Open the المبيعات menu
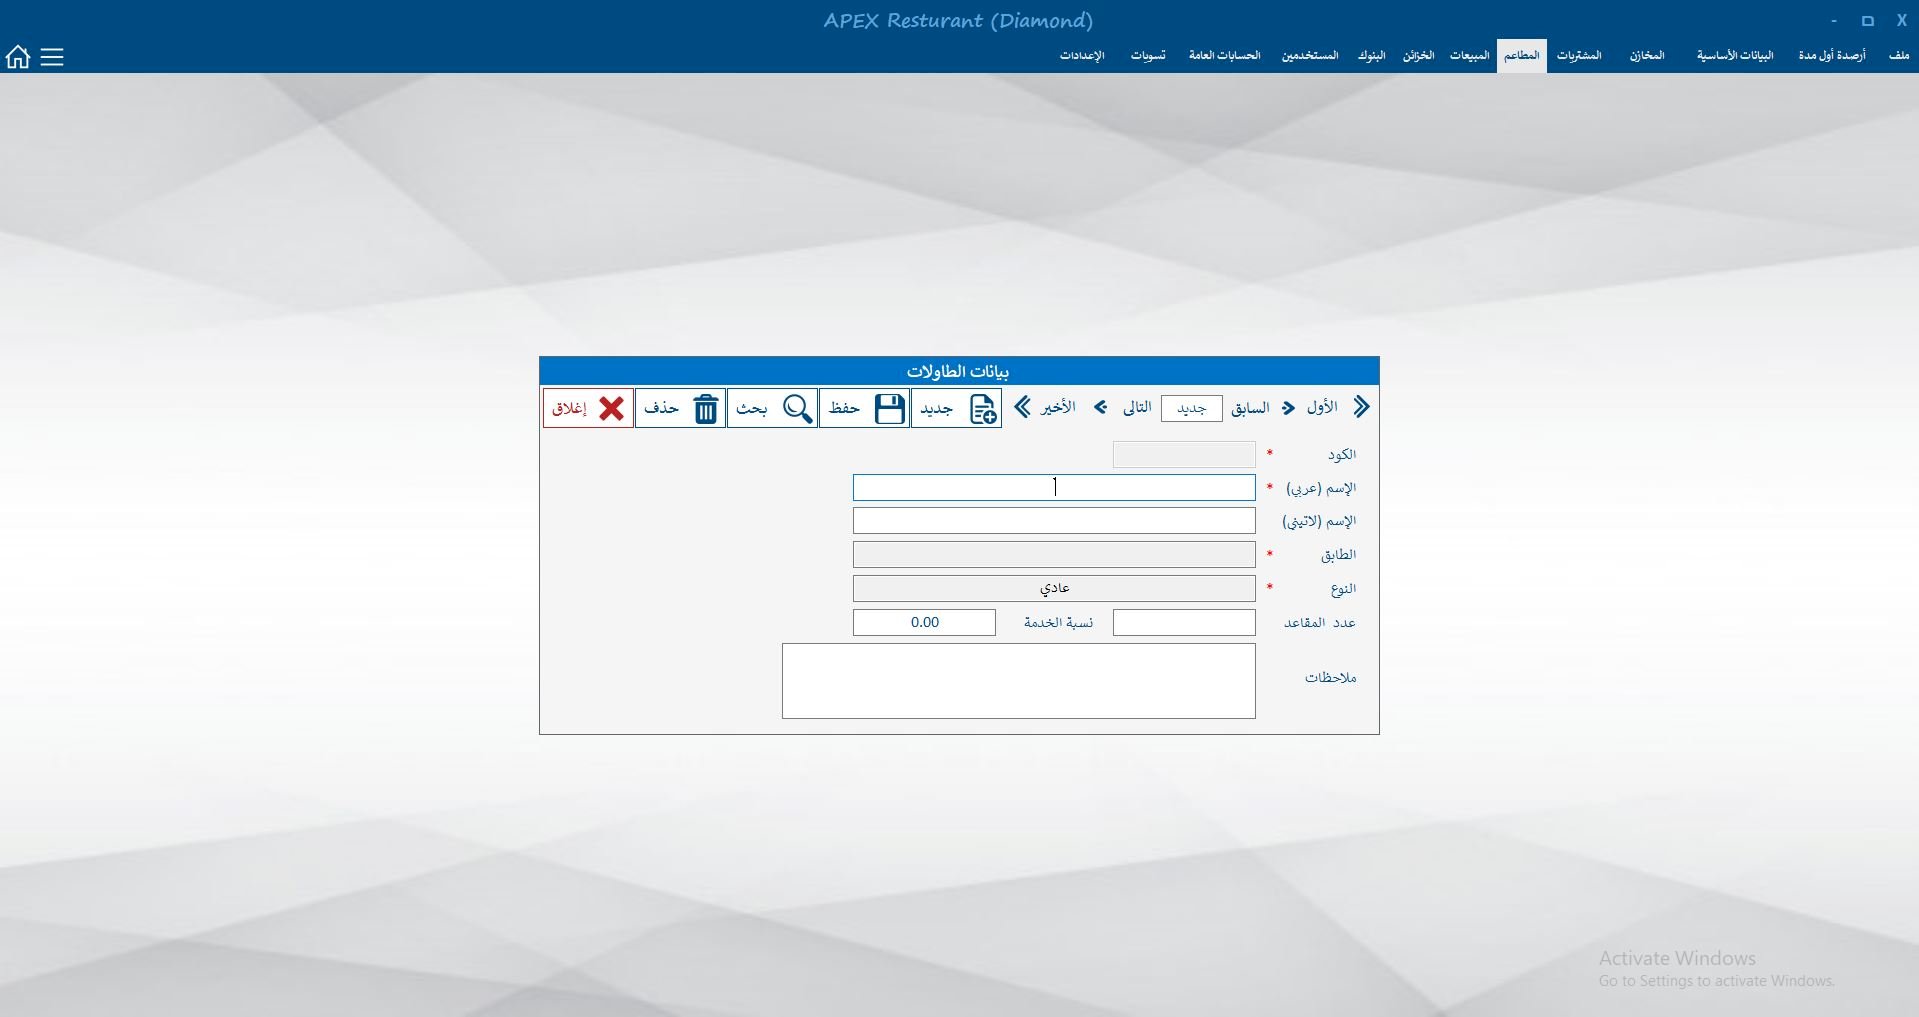Viewport: 1919px width, 1017px height. coord(1469,56)
